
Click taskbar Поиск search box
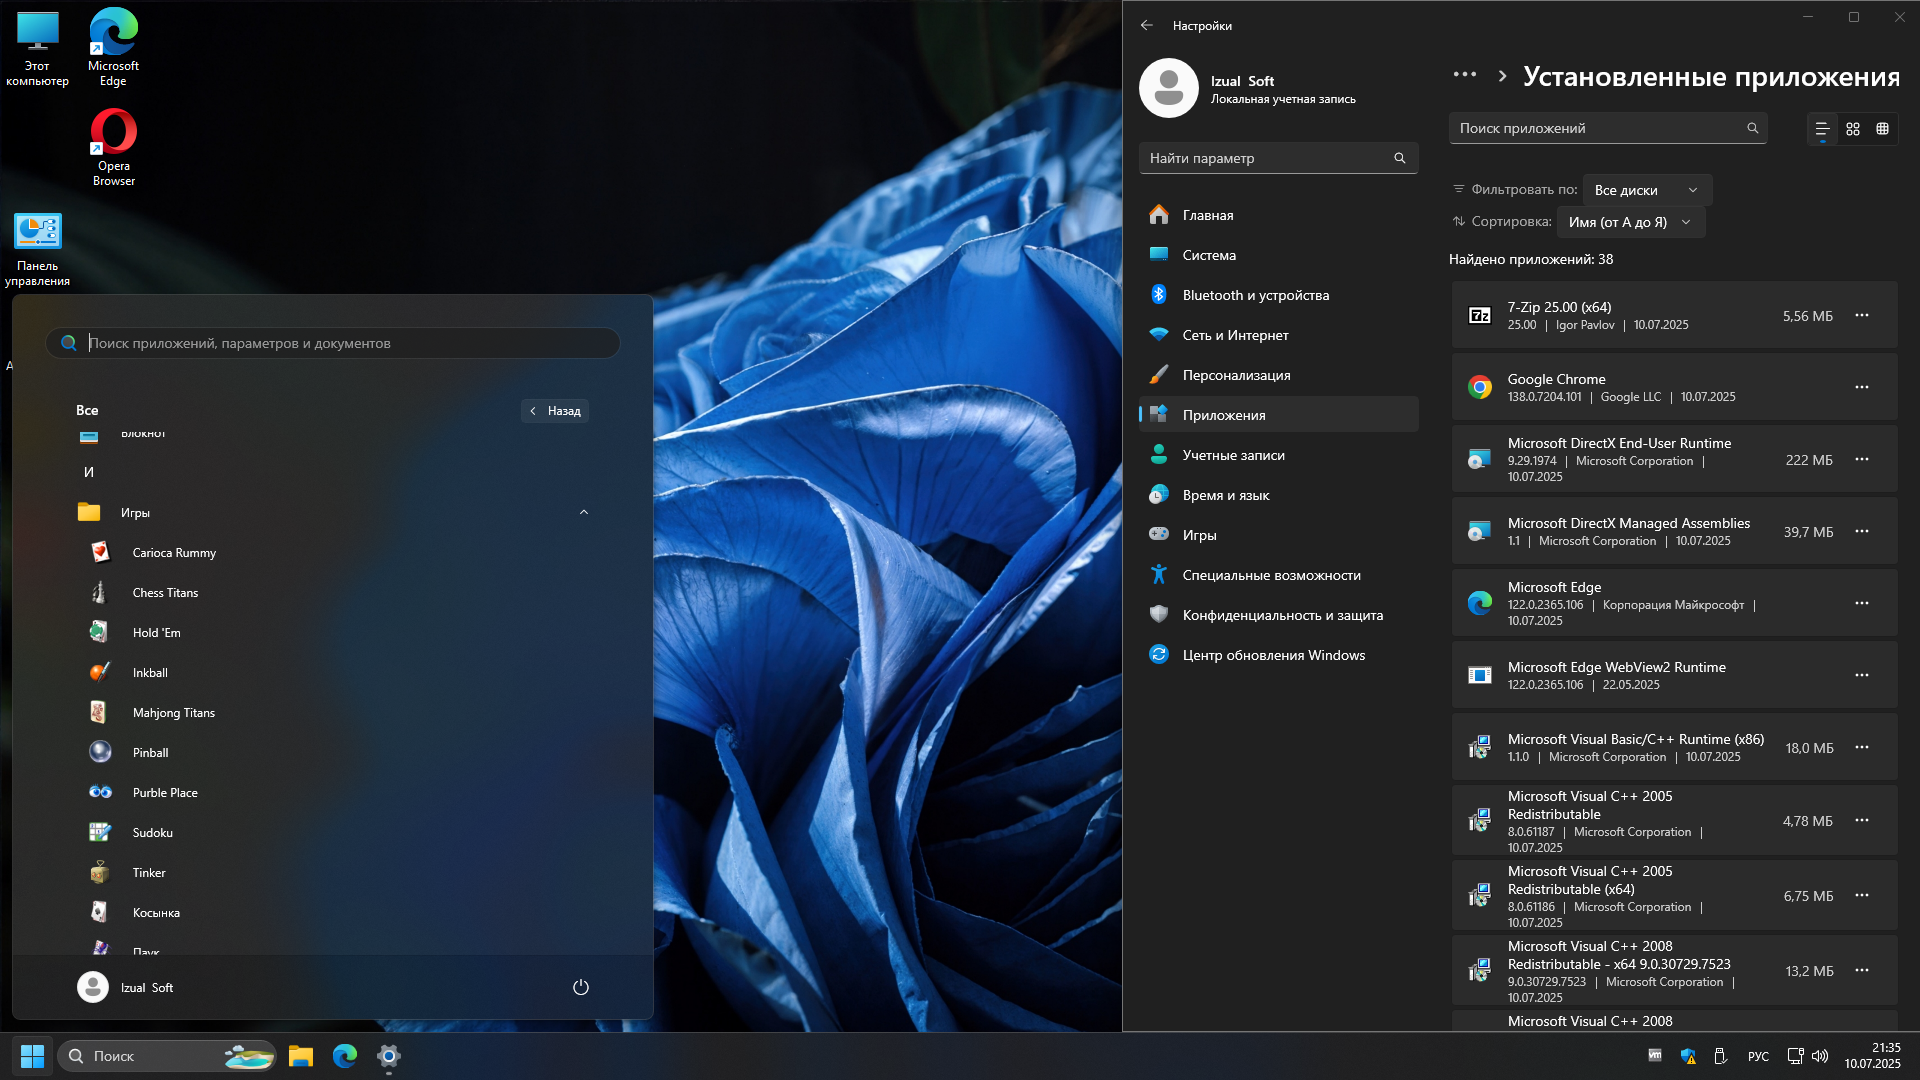[167, 1056]
